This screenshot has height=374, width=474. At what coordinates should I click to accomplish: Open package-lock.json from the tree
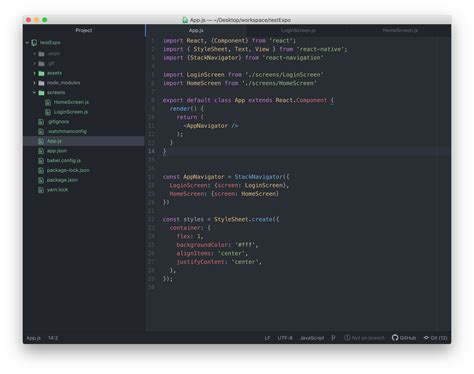coord(68,170)
